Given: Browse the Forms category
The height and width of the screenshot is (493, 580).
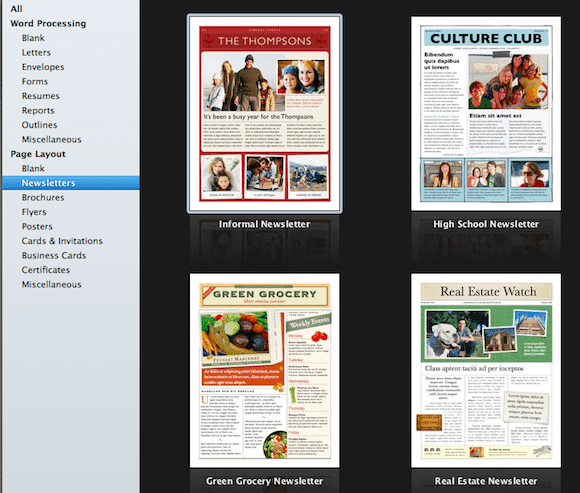Looking at the screenshot, I should click(x=35, y=81).
